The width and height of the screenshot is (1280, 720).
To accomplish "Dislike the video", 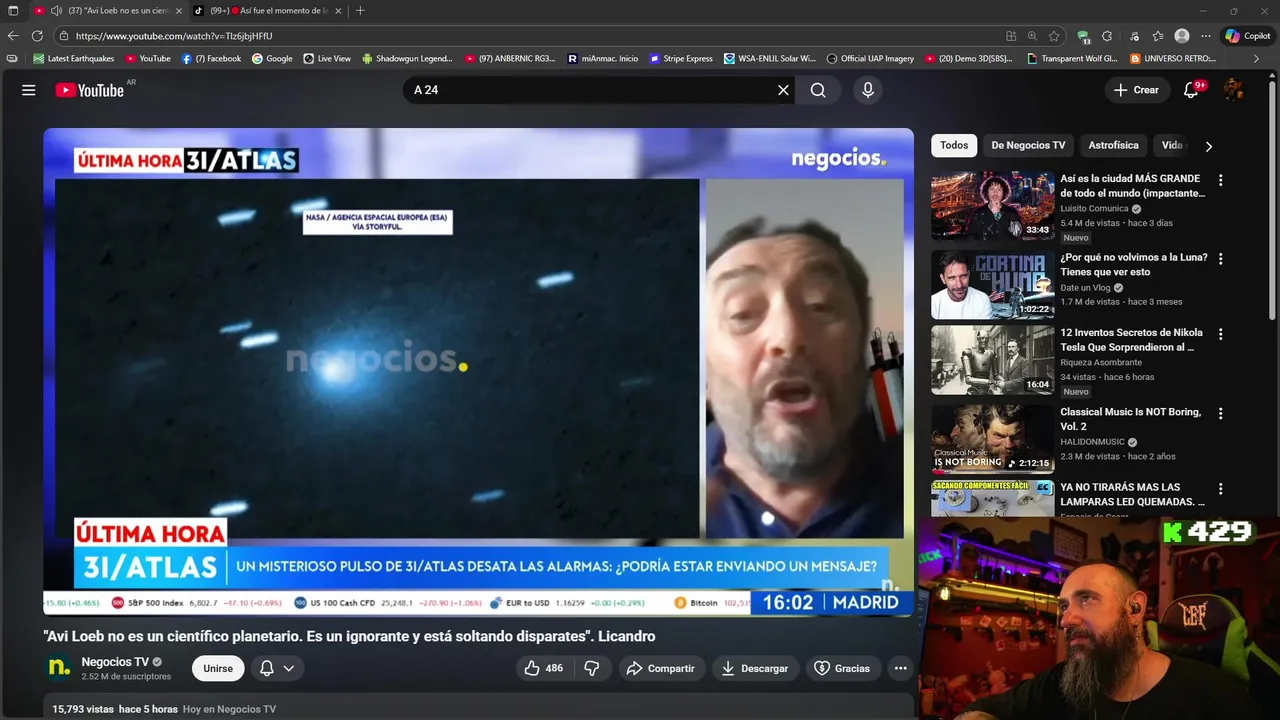I will (x=592, y=668).
